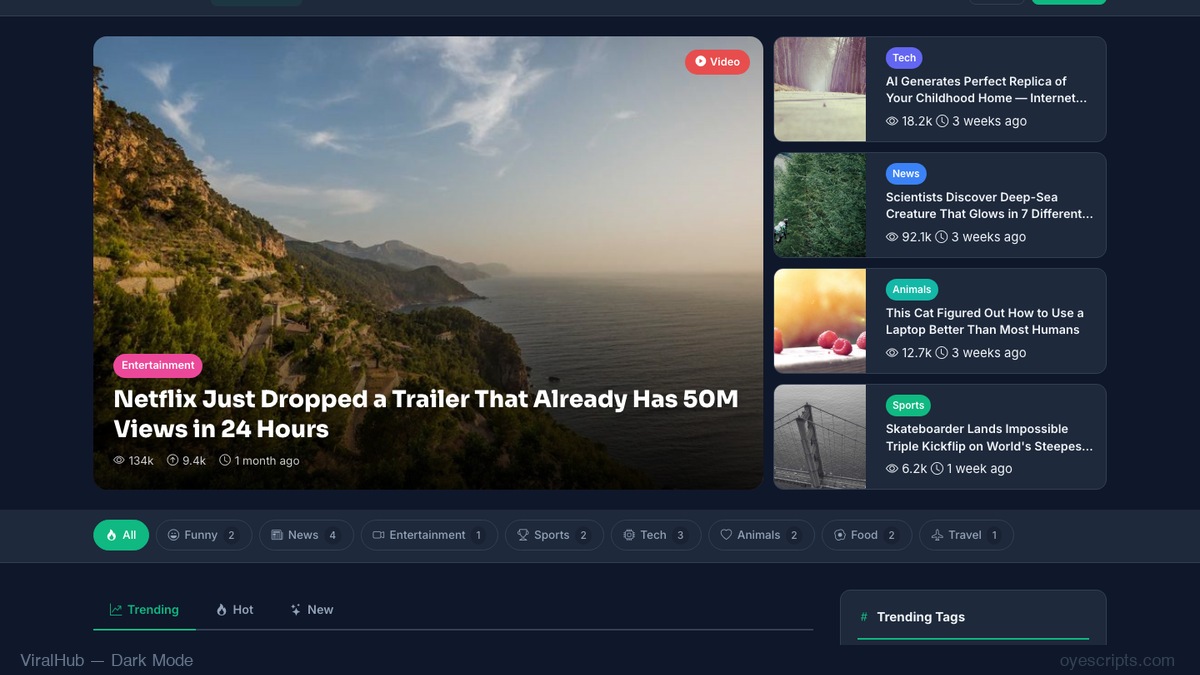
Task: Open the AI childhood home replica thumbnail
Action: click(x=820, y=89)
